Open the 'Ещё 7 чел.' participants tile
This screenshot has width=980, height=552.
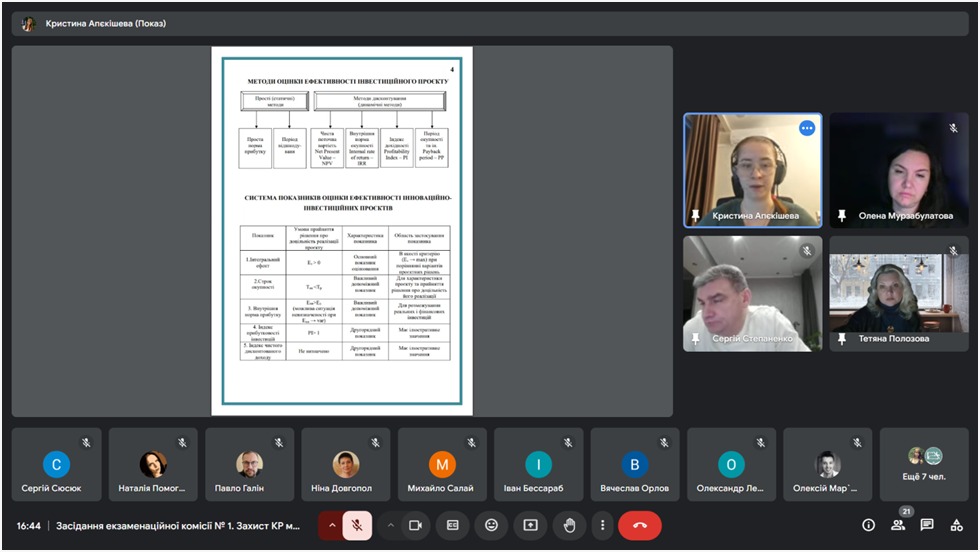924,465
